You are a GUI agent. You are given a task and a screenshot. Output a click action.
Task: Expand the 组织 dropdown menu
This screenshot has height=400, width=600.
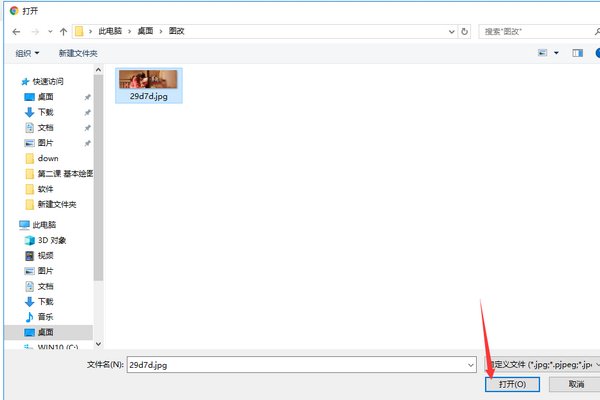click(x=27, y=52)
